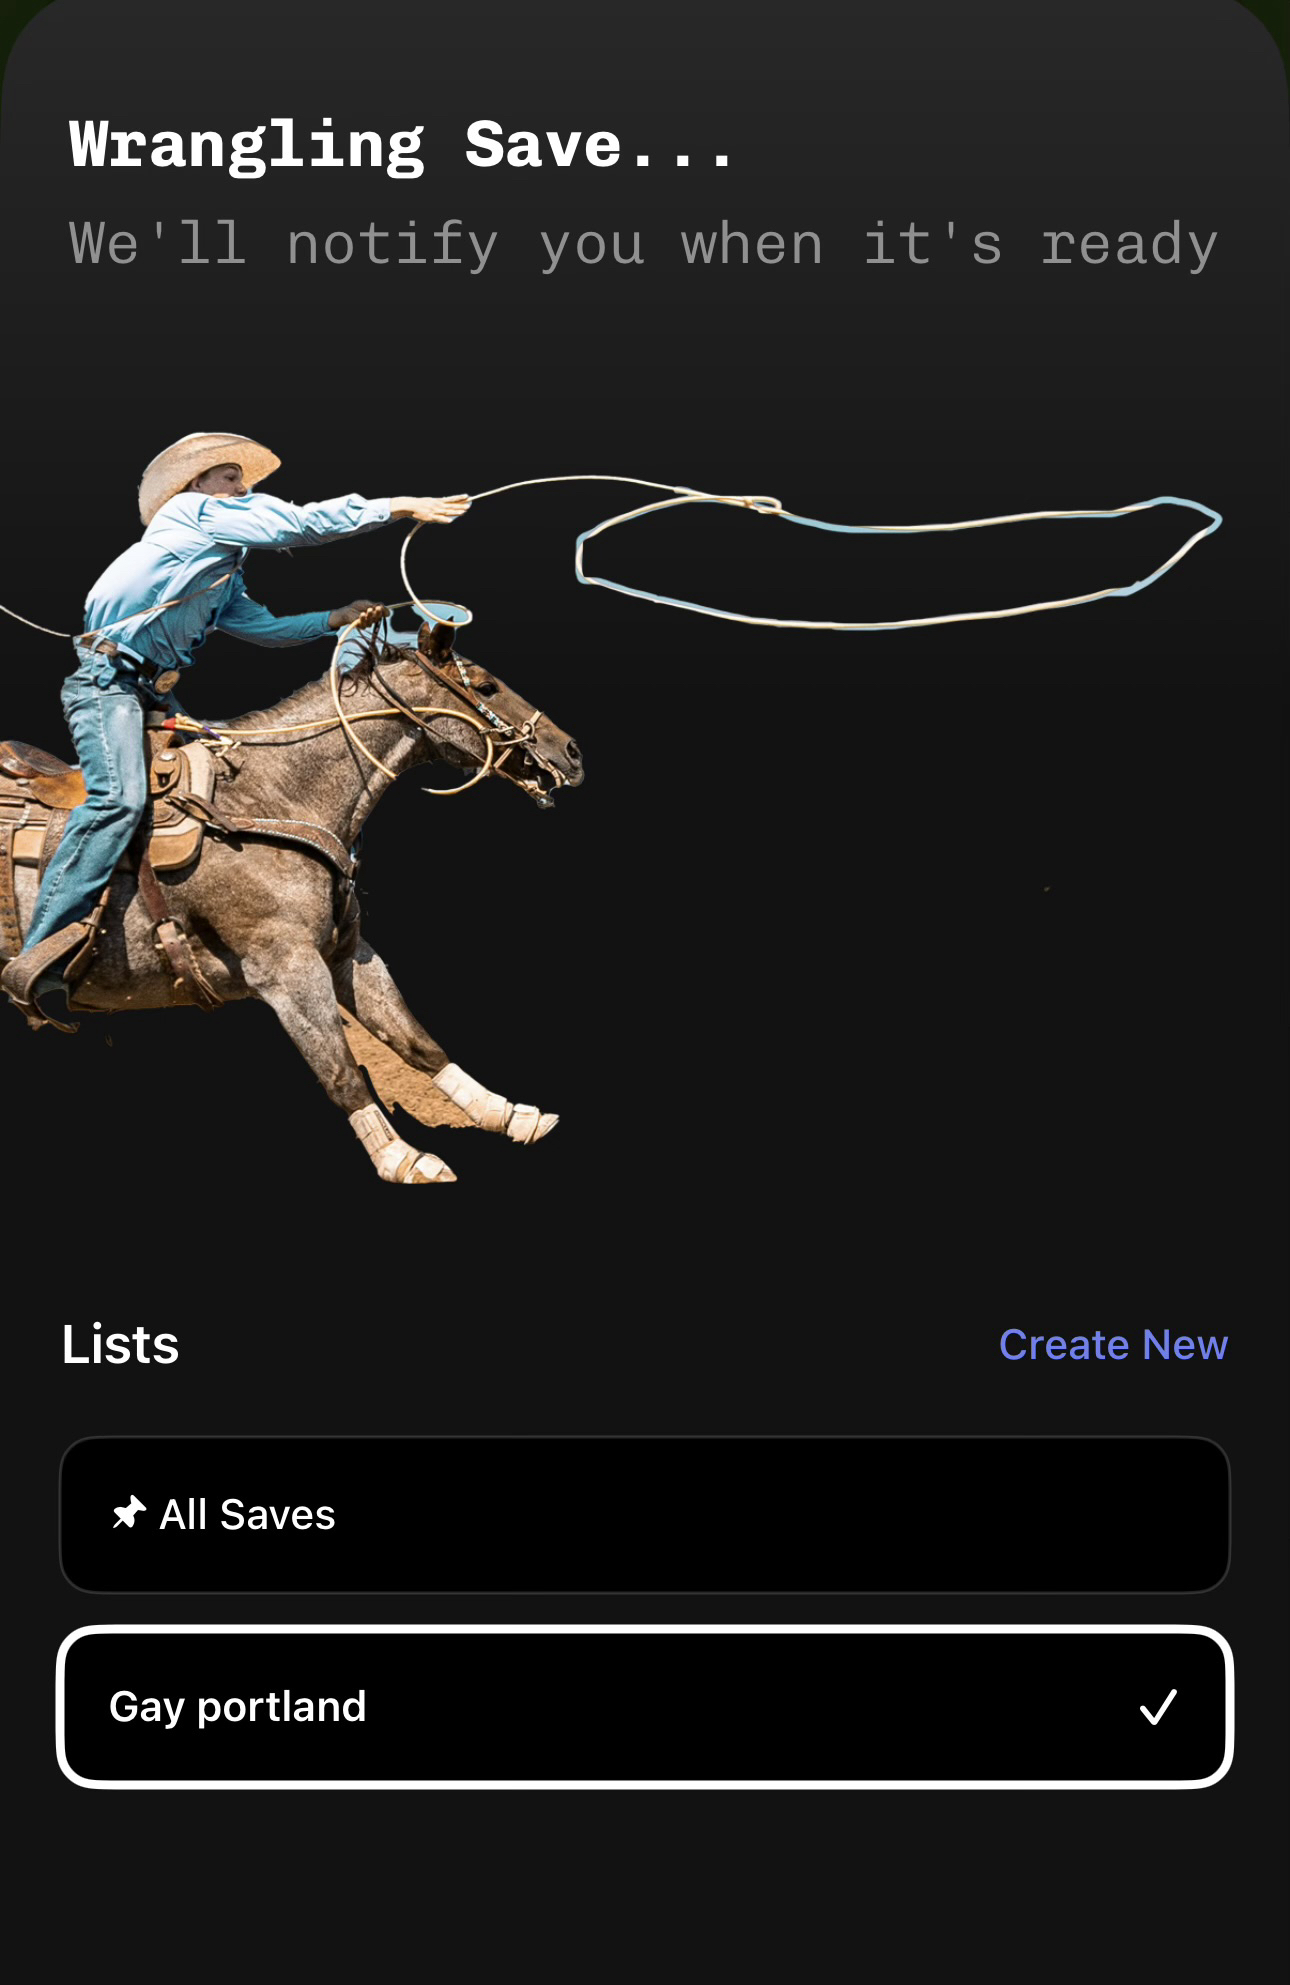
Task: Select the All Saves list row
Action: tap(645, 1514)
